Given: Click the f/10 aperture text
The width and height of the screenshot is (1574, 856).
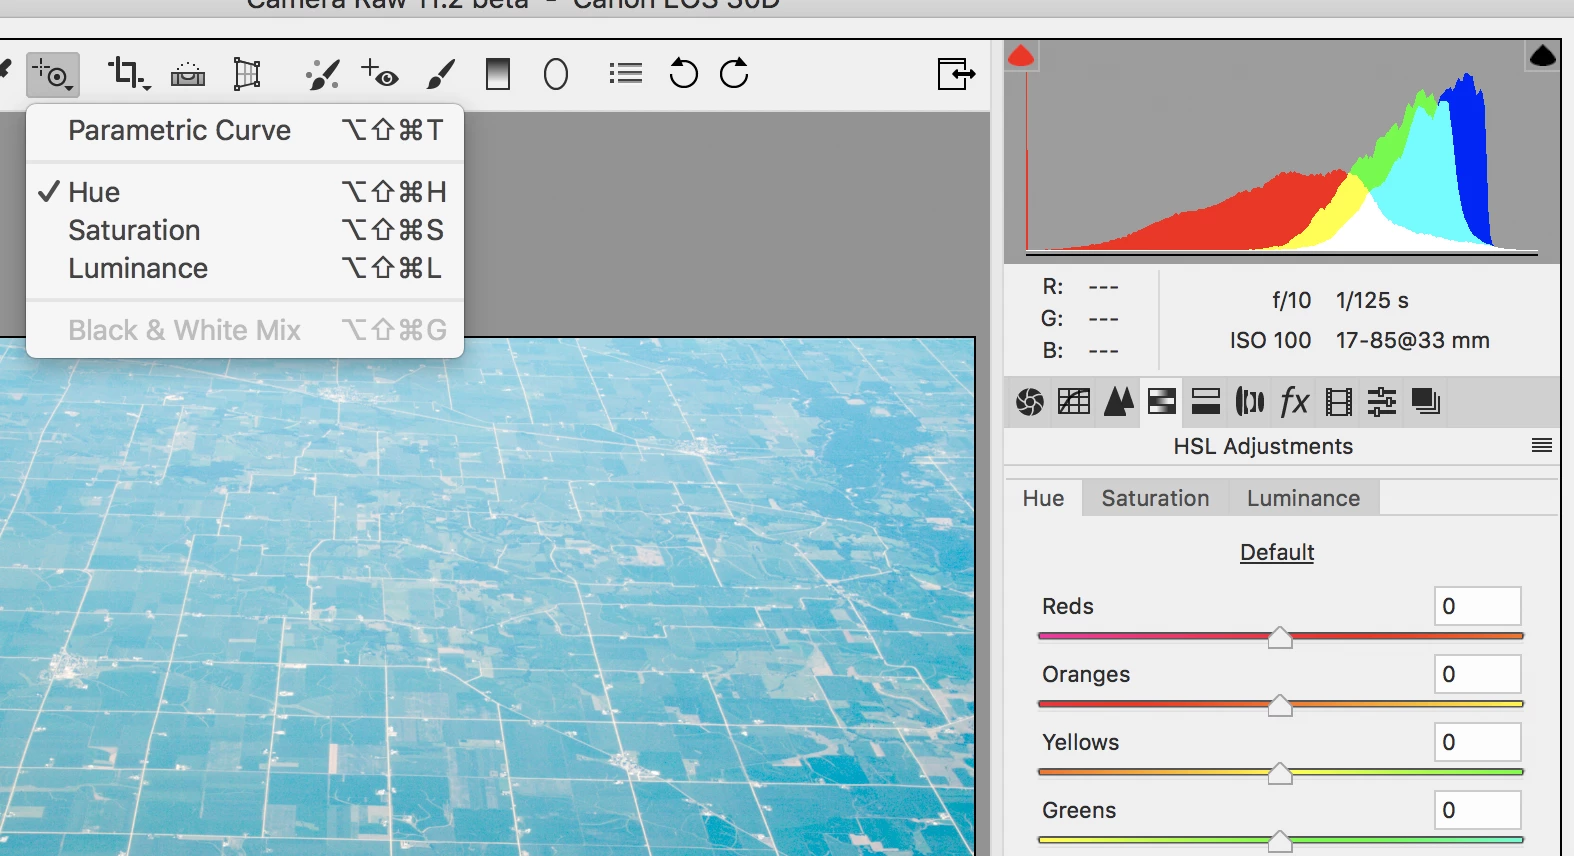Looking at the screenshot, I should pos(1291,301).
